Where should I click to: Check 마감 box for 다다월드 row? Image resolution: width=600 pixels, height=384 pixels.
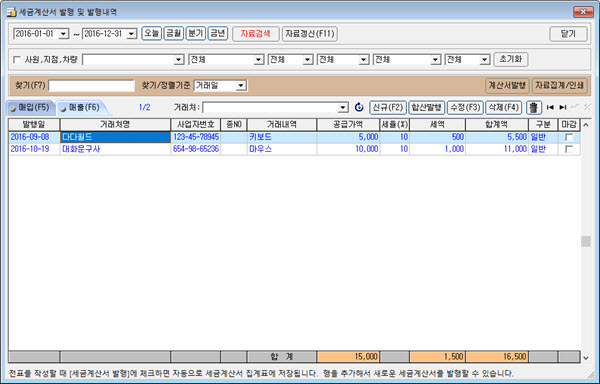pos(569,137)
